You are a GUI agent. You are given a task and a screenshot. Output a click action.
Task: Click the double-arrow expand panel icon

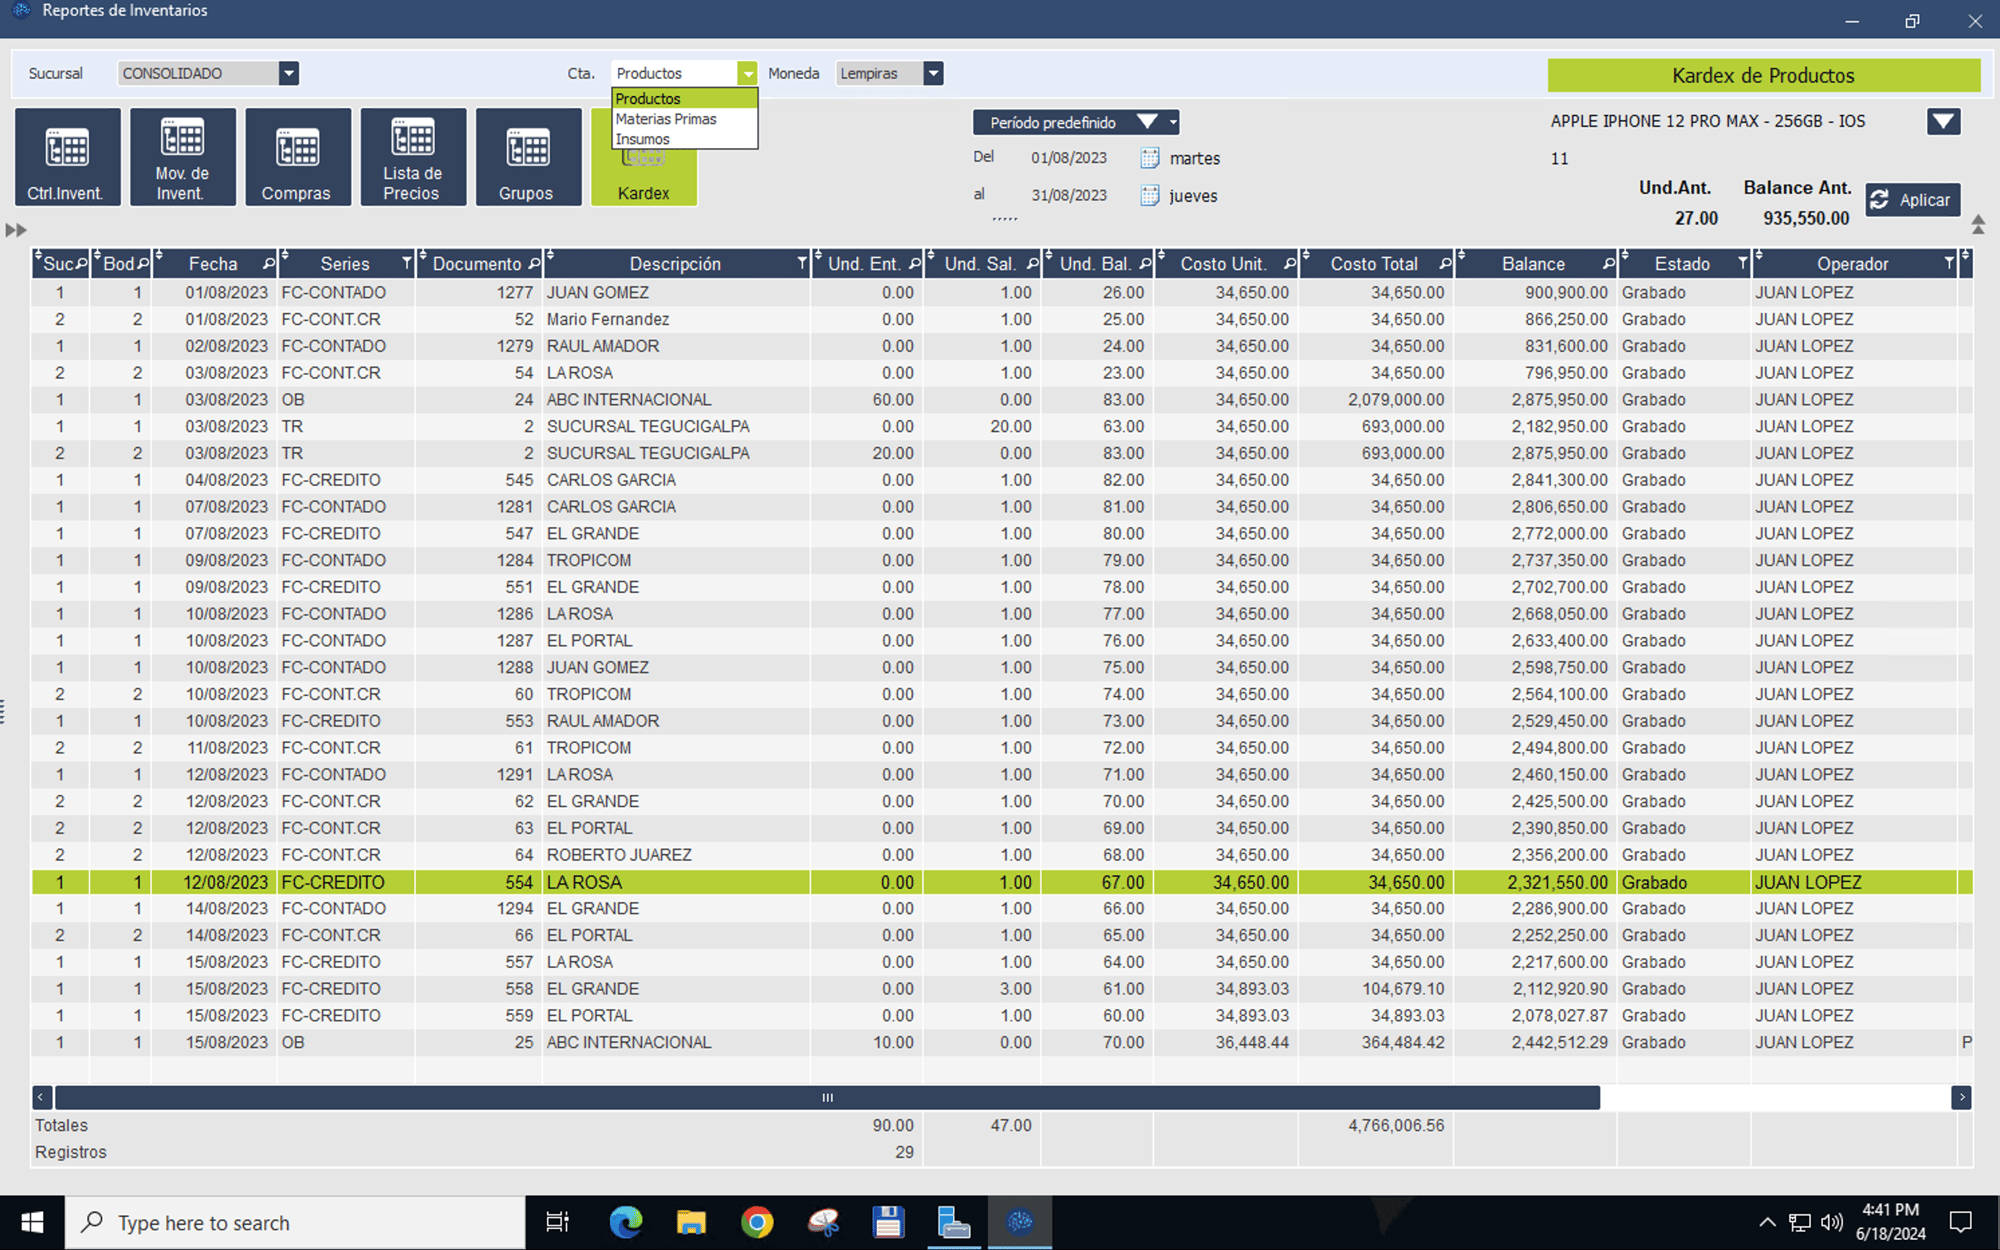click(16, 230)
